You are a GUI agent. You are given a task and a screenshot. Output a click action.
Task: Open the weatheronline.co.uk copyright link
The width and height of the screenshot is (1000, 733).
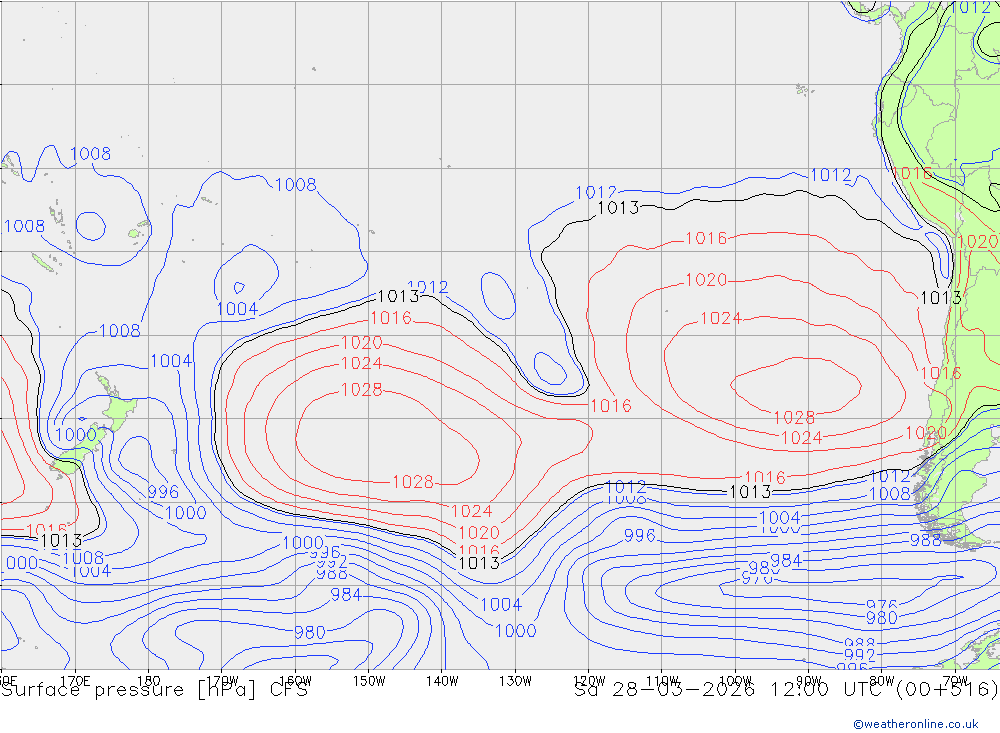pyautogui.click(x=915, y=723)
